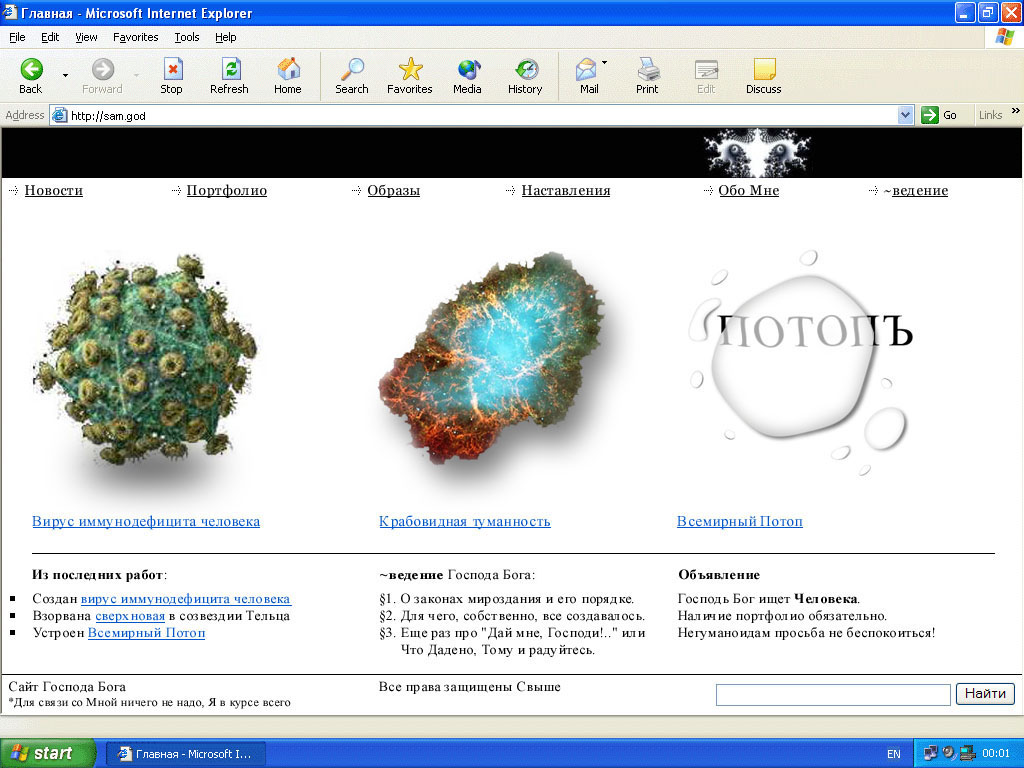Click the arrow icon before Новости
The height and width of the screenshot is (768, 1024).
coord(14,191)
